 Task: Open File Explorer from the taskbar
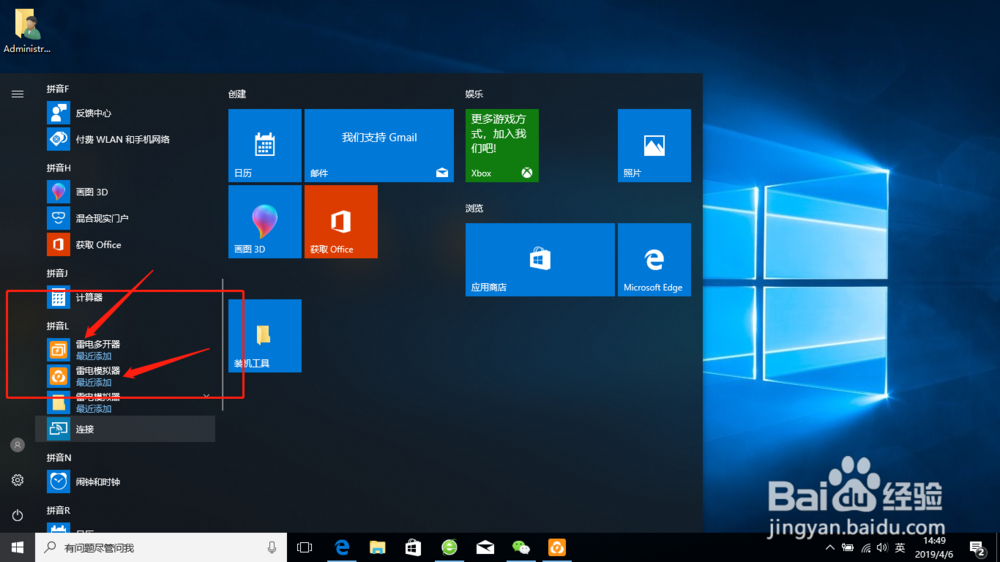pos(378,547)
